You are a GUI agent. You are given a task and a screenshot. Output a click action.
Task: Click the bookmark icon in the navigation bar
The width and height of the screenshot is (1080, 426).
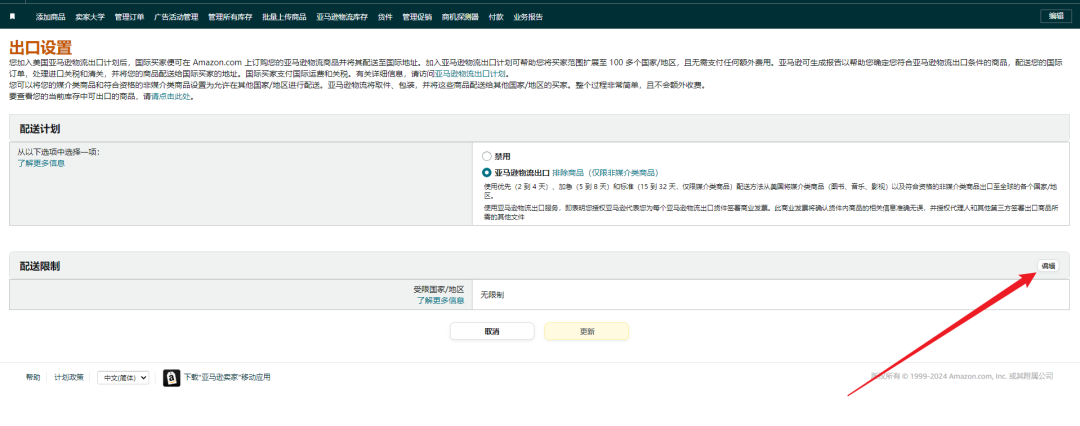pyautogui.click(x=12, y=17)
